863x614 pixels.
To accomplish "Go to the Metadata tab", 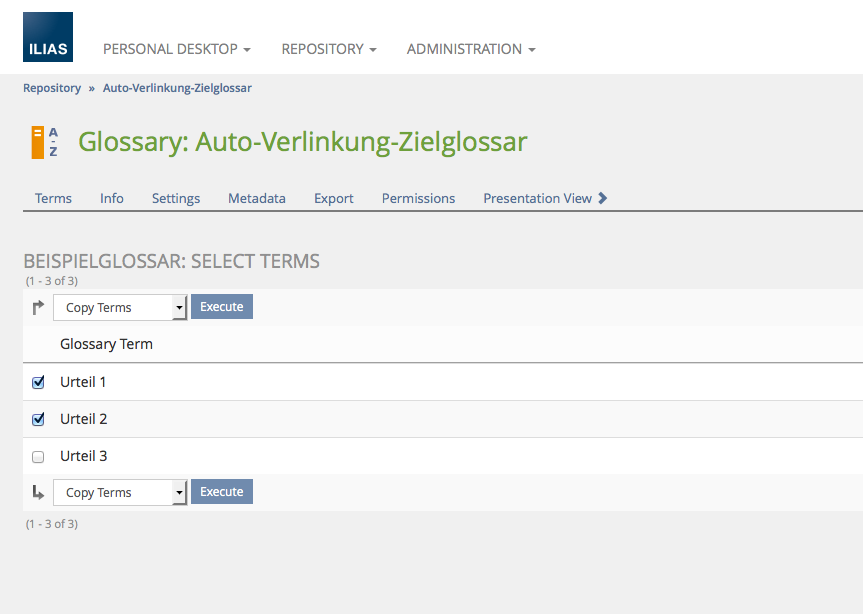I will (257, 198).
